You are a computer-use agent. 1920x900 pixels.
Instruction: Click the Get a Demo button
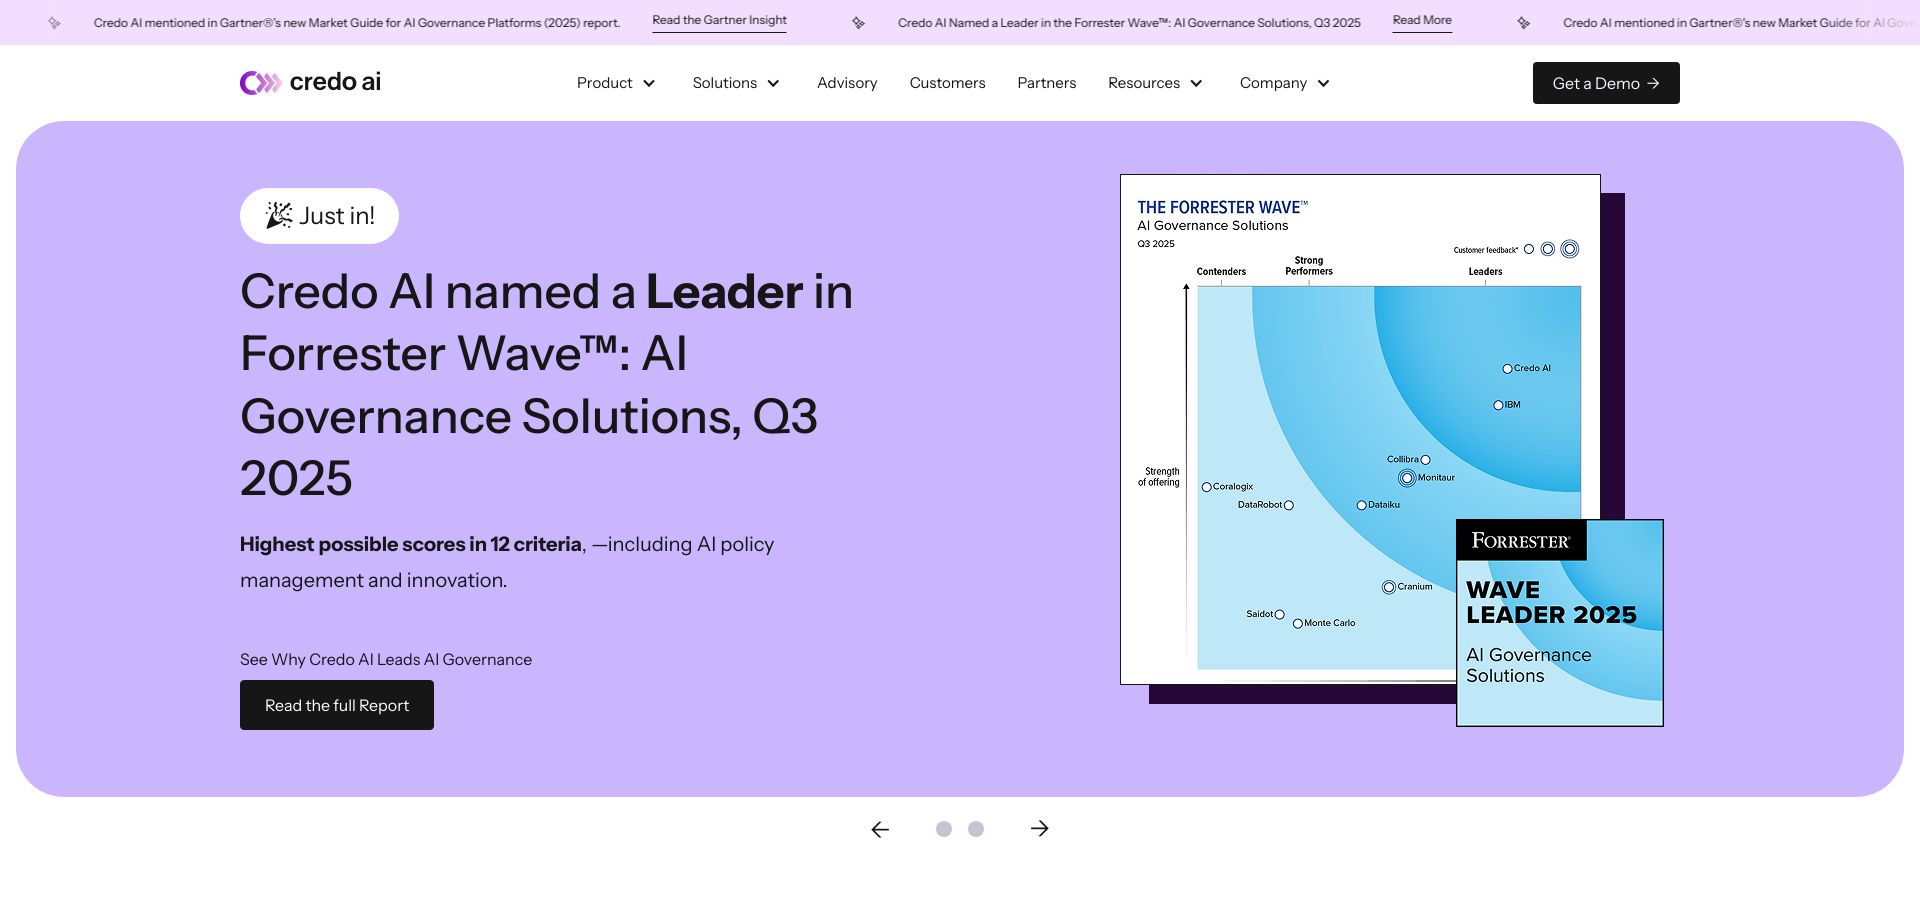(x=1606, y=83)
